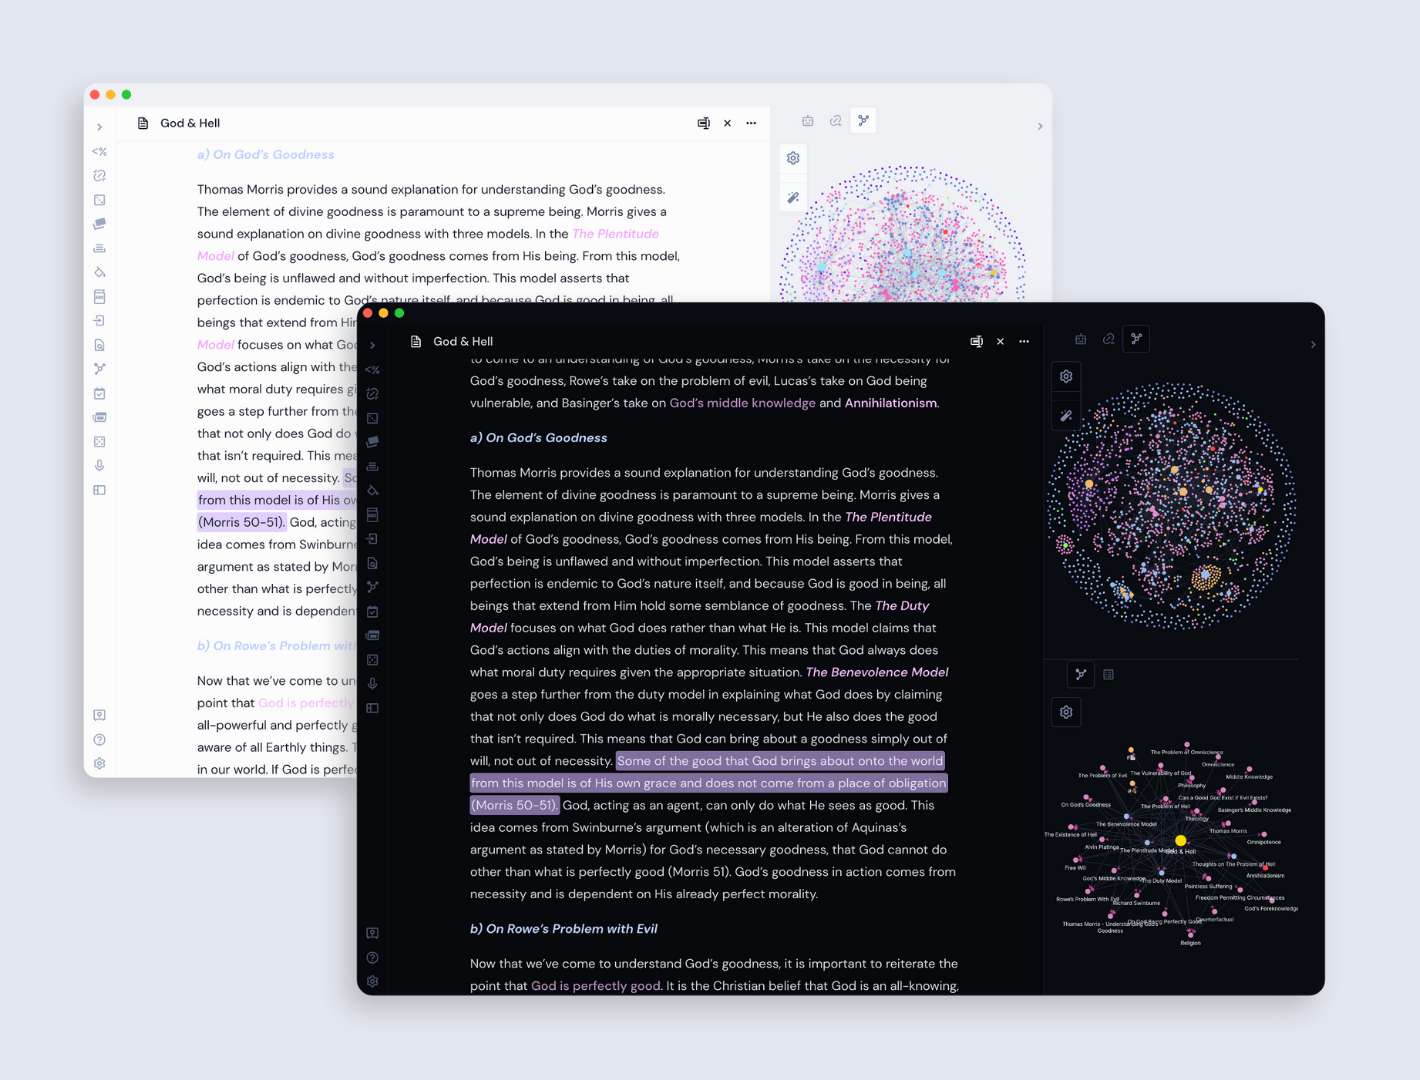Click the unlinked mentions icon in dark window

[1108, 340]
